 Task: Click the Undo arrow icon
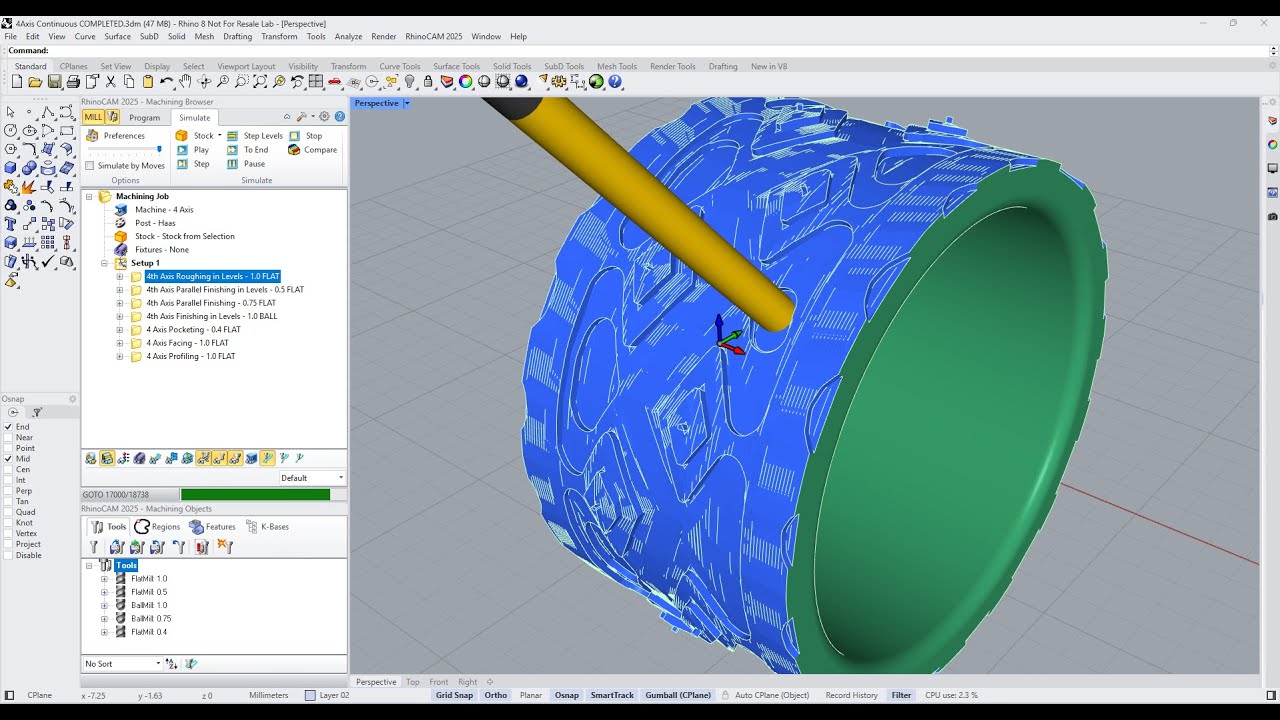pyautogui.click(x=166, y=82)
